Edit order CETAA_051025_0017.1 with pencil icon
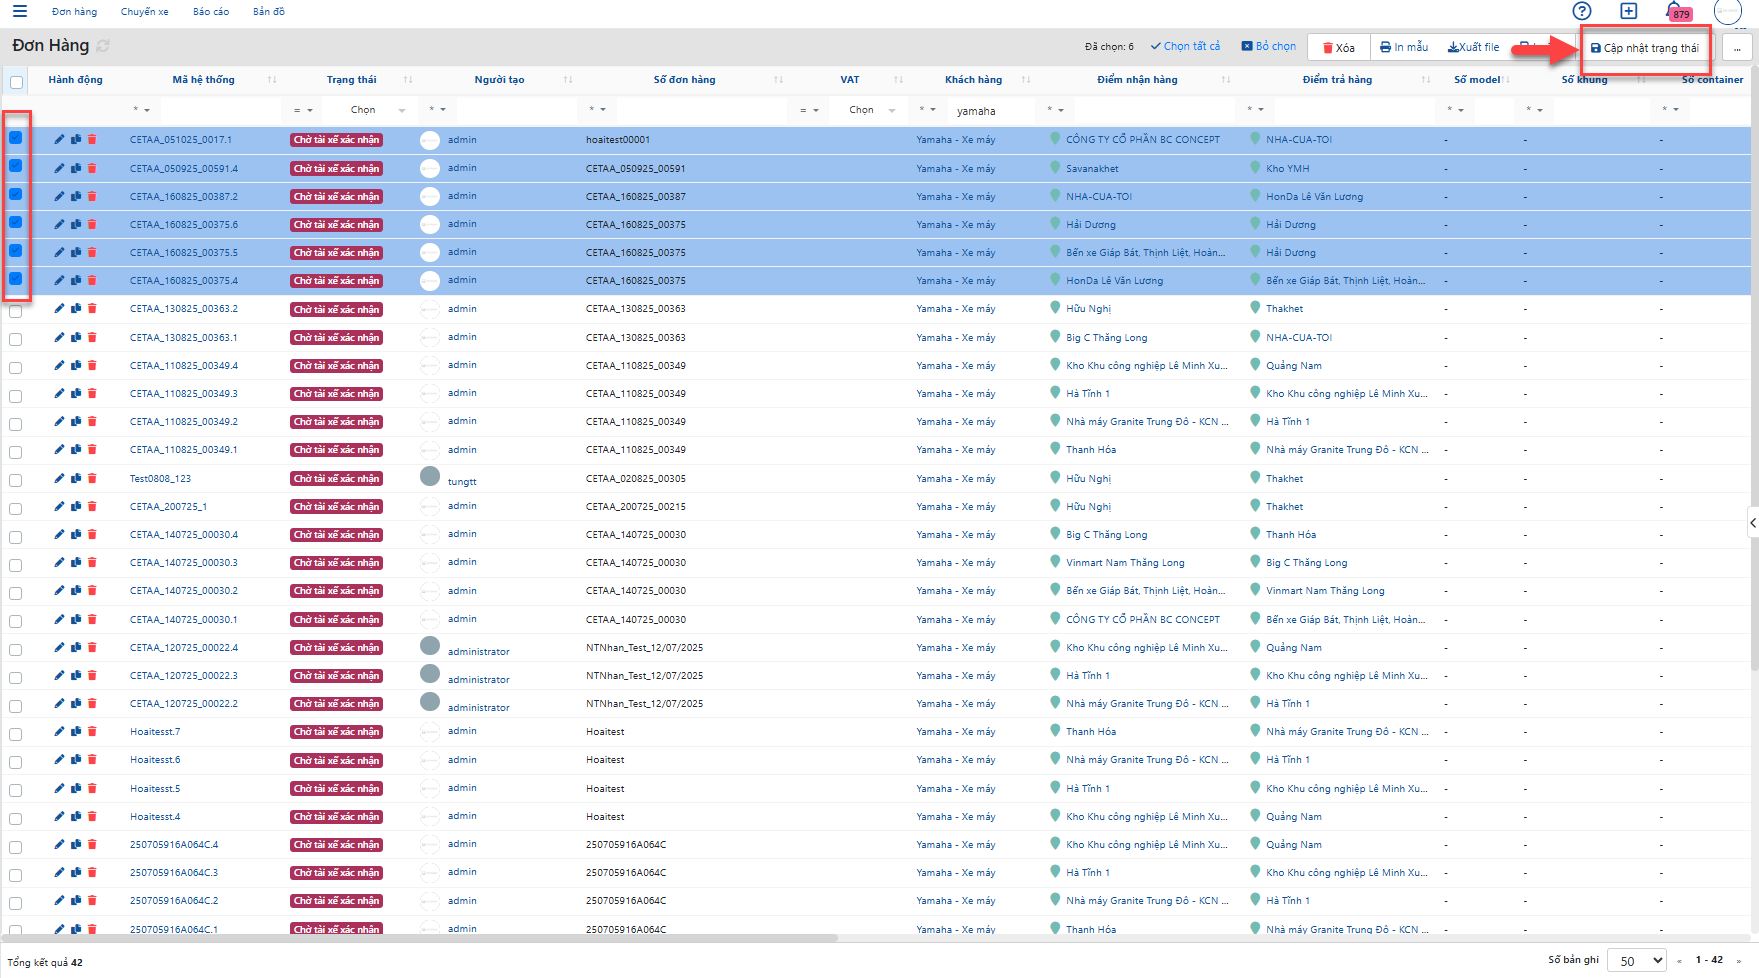The height and width of the screenshot is (978, 1759). pos(59,140)
